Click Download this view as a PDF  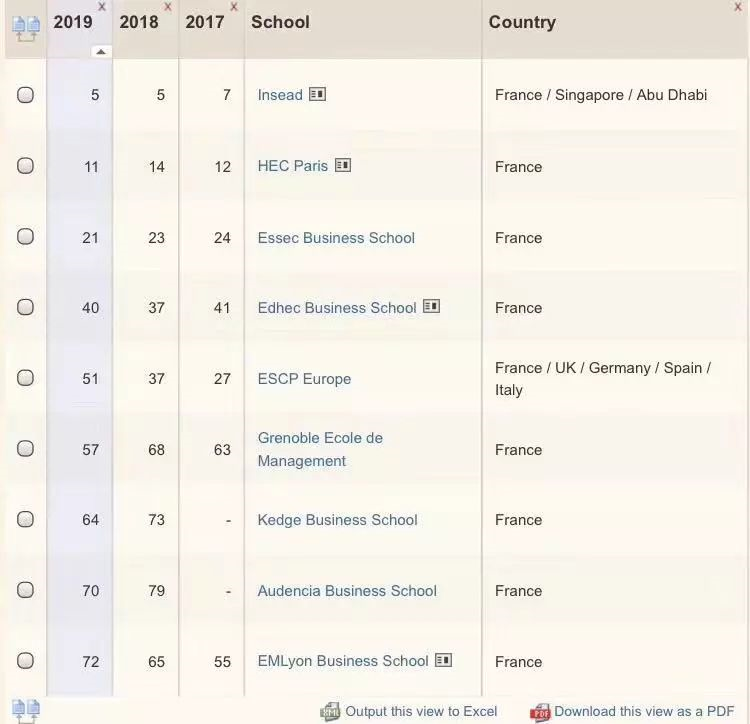[644, 712]
